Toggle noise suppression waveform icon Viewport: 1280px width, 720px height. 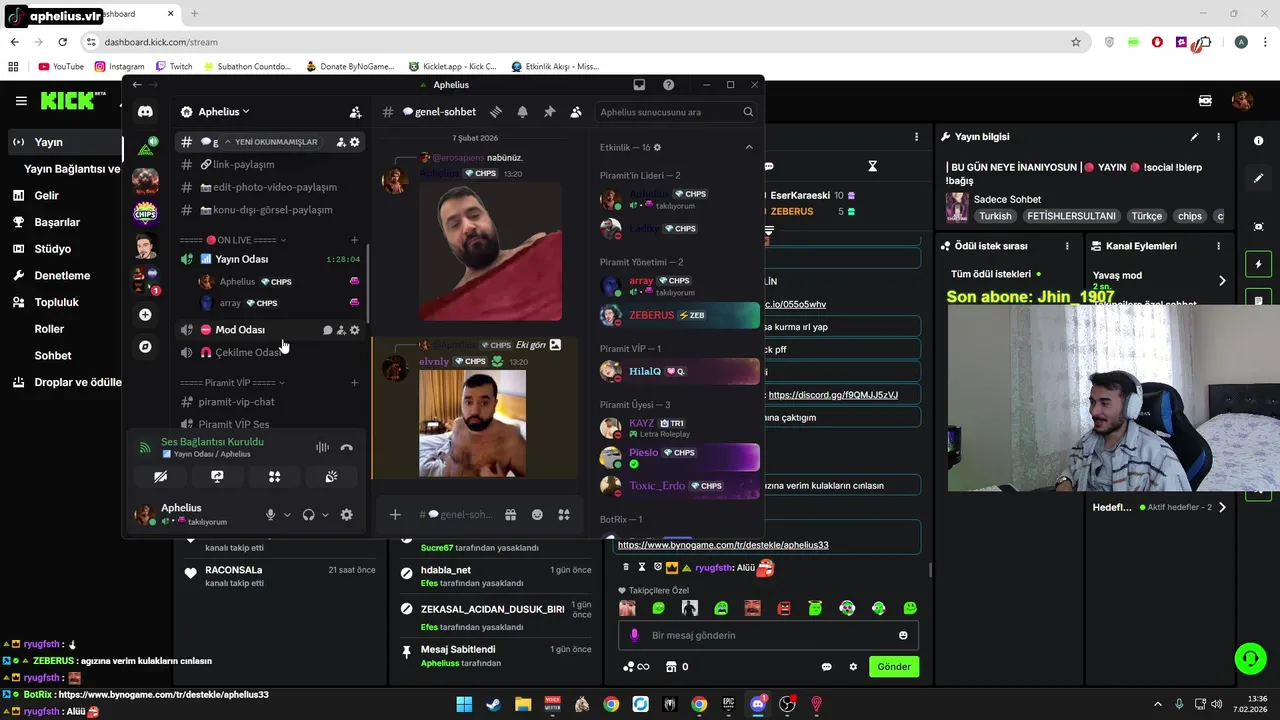pyautogui.click(x=322, y=448)
